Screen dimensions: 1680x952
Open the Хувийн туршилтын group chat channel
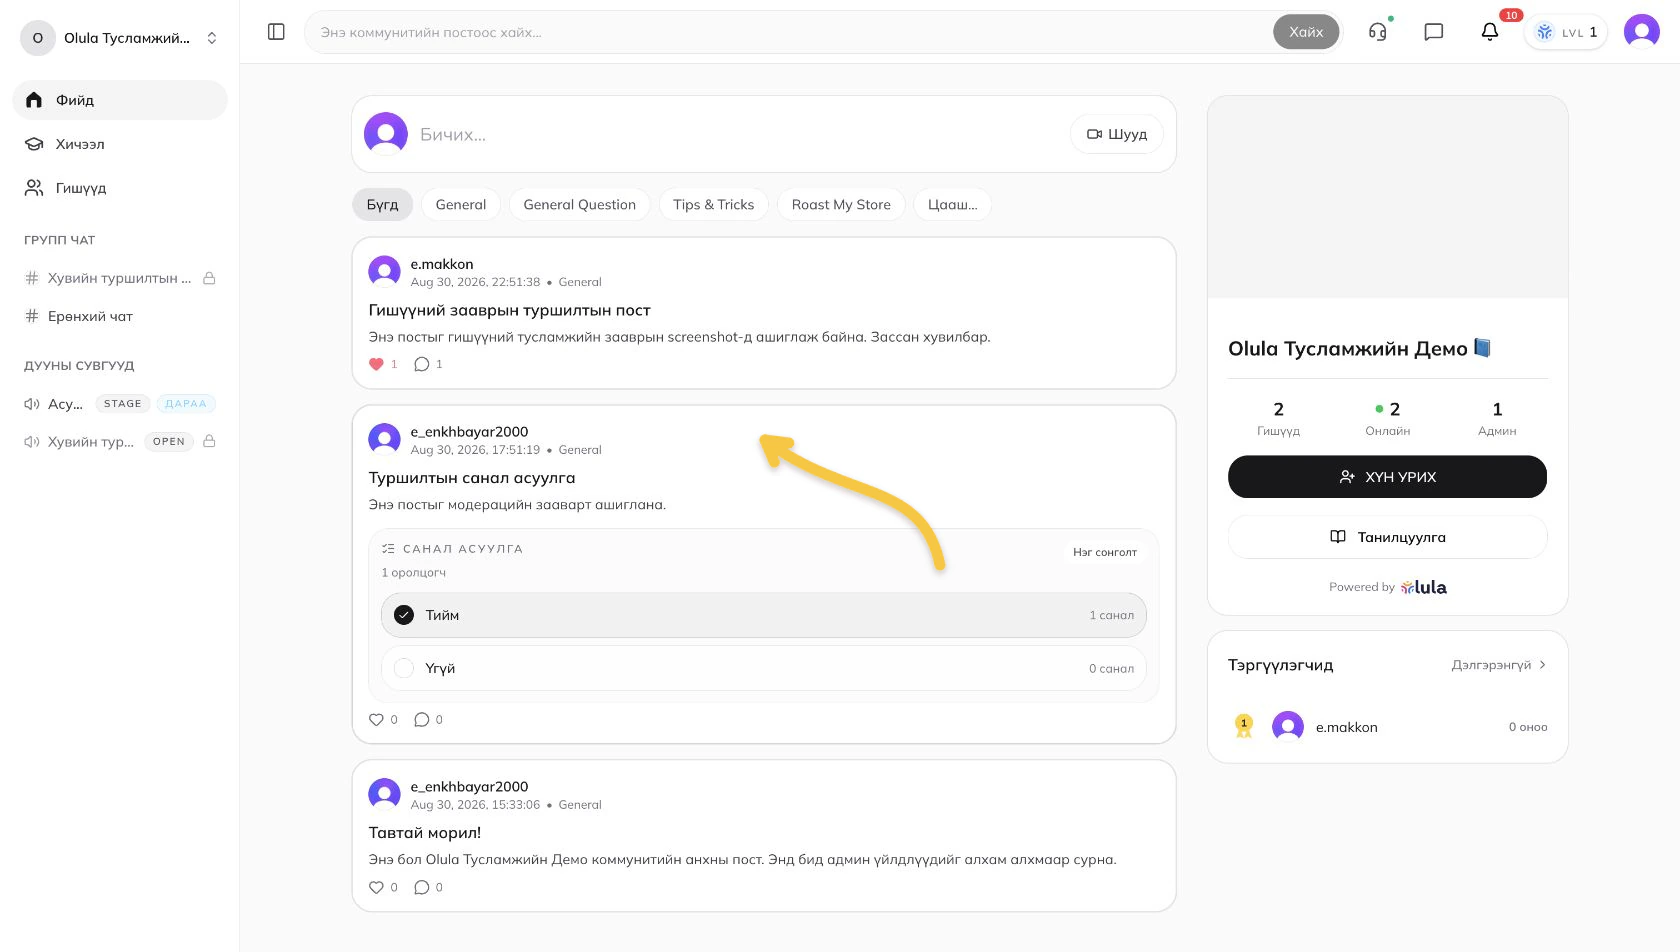click(x=120, y=278)
